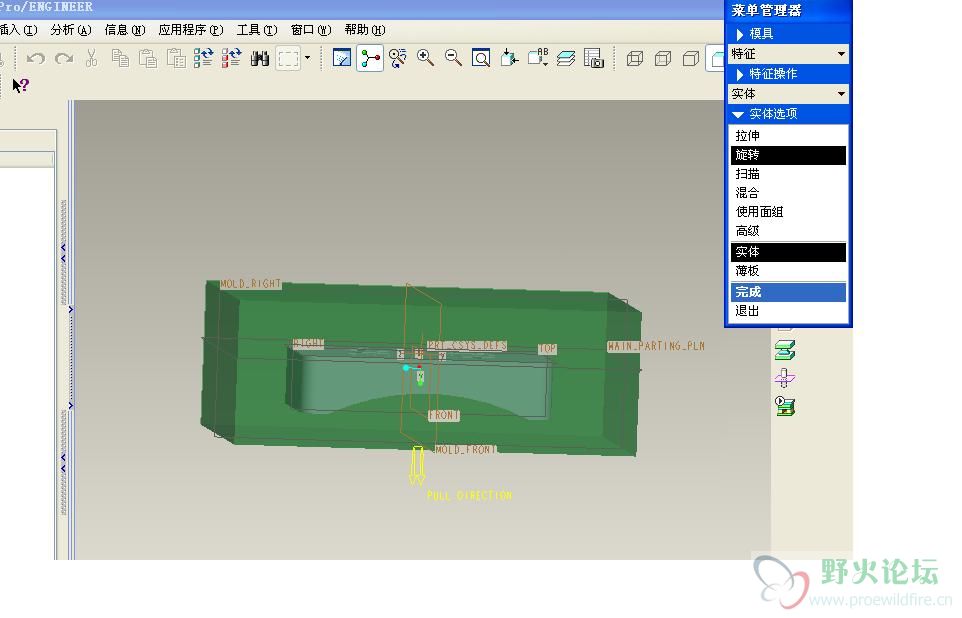Image resolution: width=962 pixels, height=618 pixels.
Task: Toggle the Spin Center icon
Action: click(x=370, y=58)
